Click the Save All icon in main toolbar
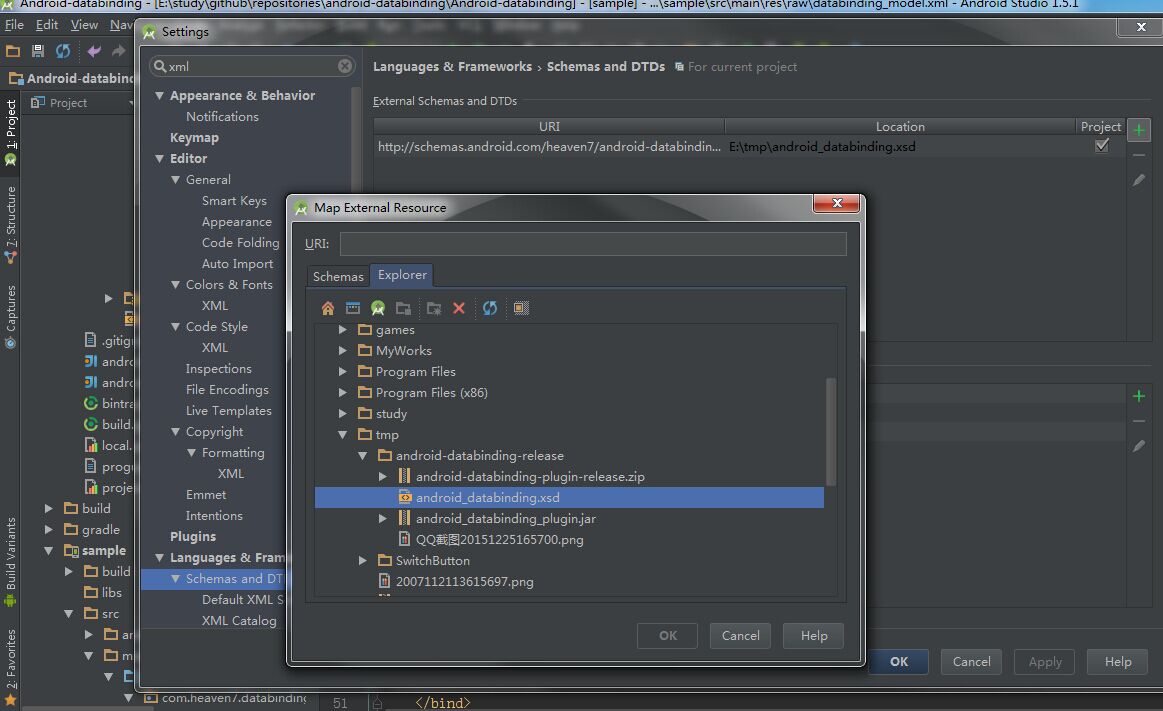 38,50
